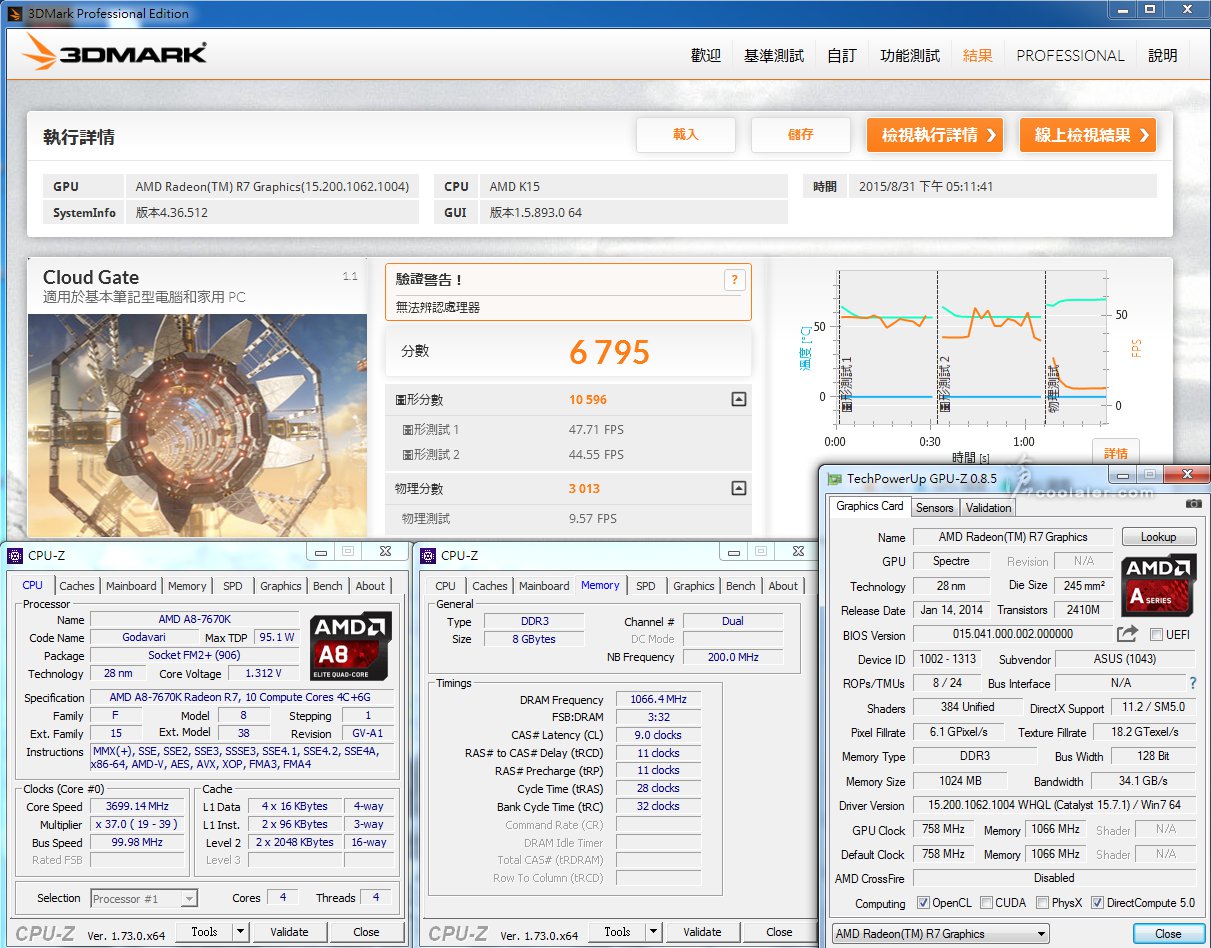
Task: Click the 3DMark logo in the header
Action: 115,55
